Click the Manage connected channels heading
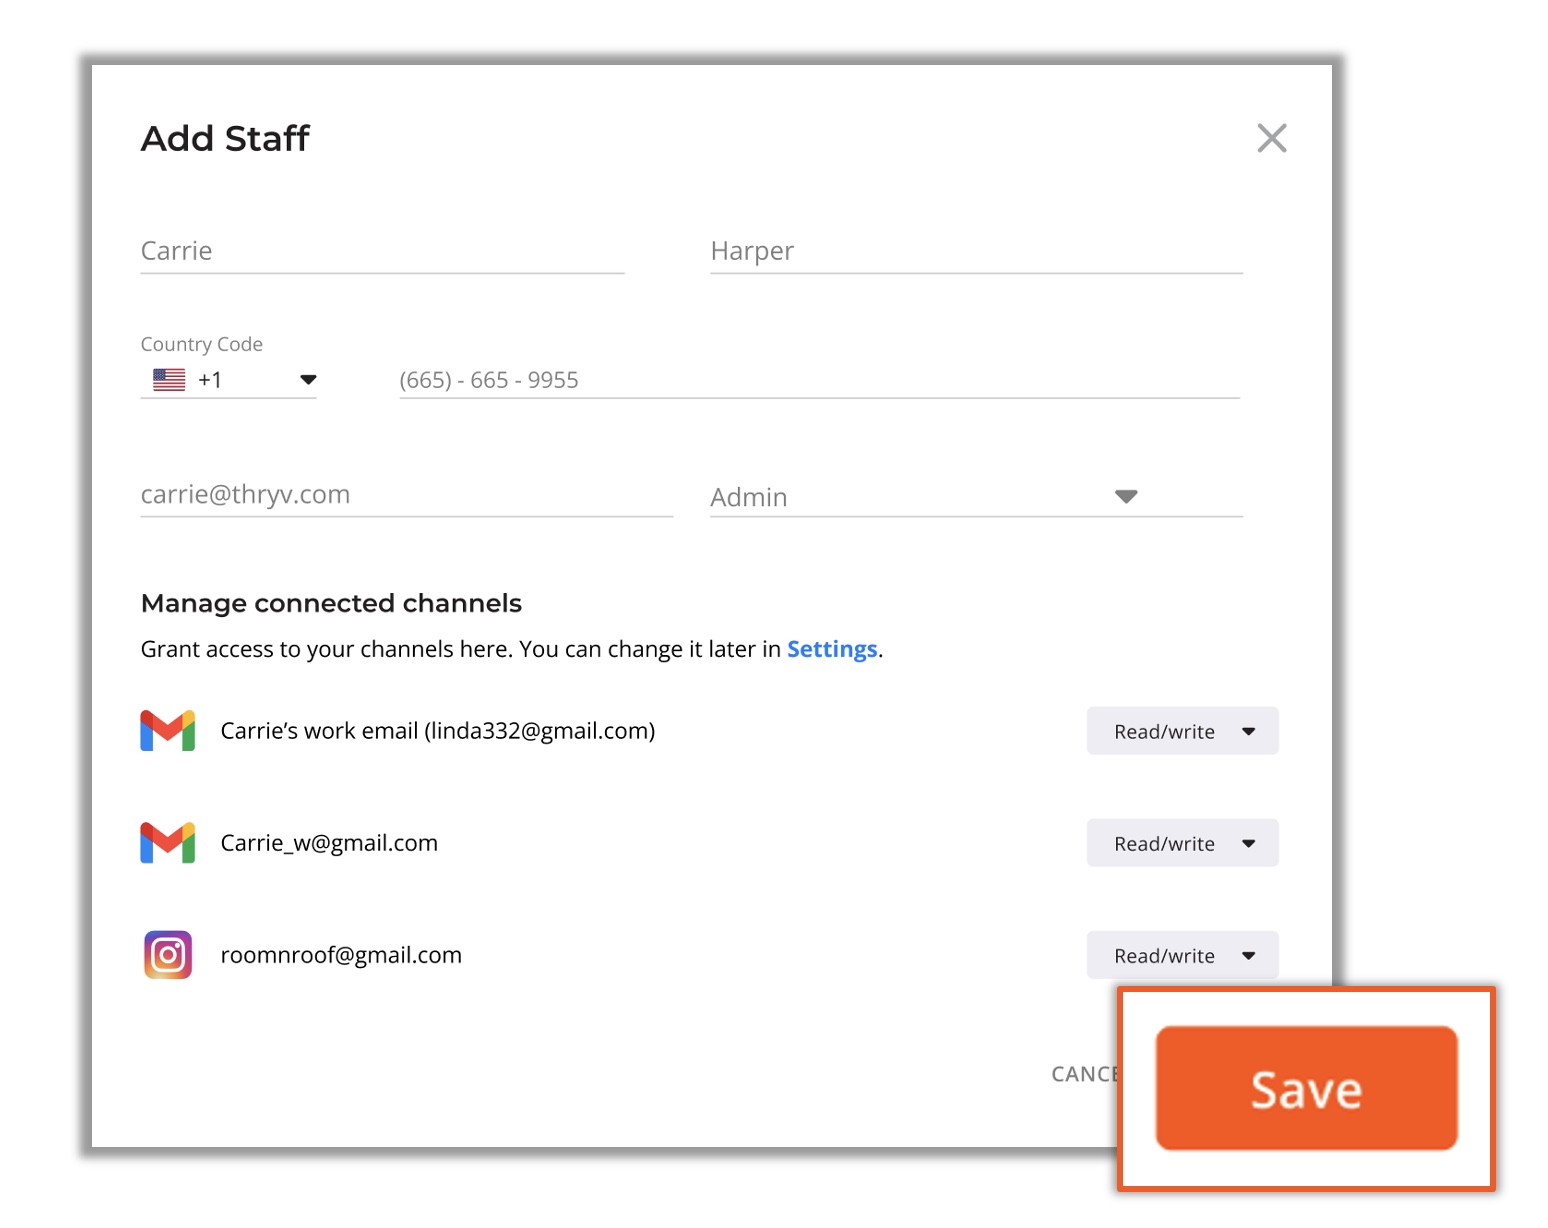This screenshot has width=1548, height=1228. [331, 603]
